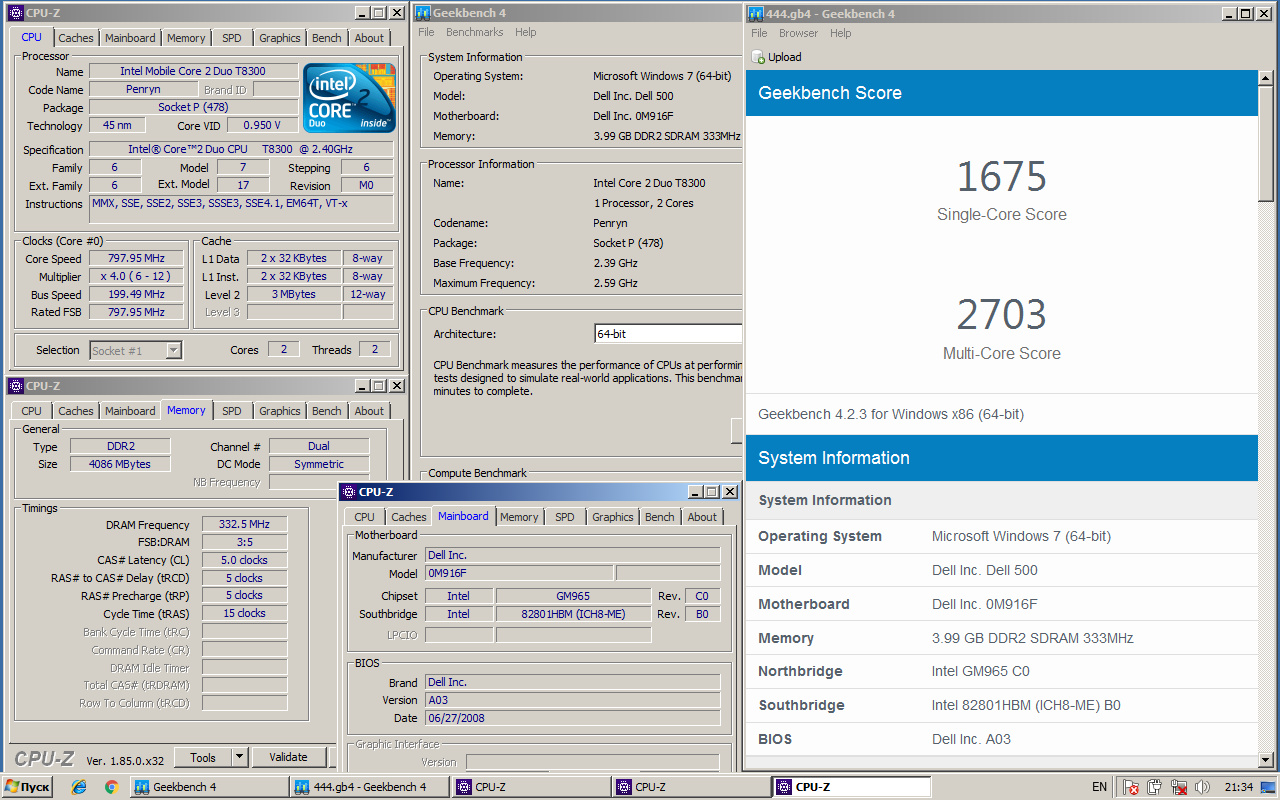Screen dimensions: 1280x800
Task: Switch to Caches tab in the top CPU-Z window
Action: click(76, 38)
